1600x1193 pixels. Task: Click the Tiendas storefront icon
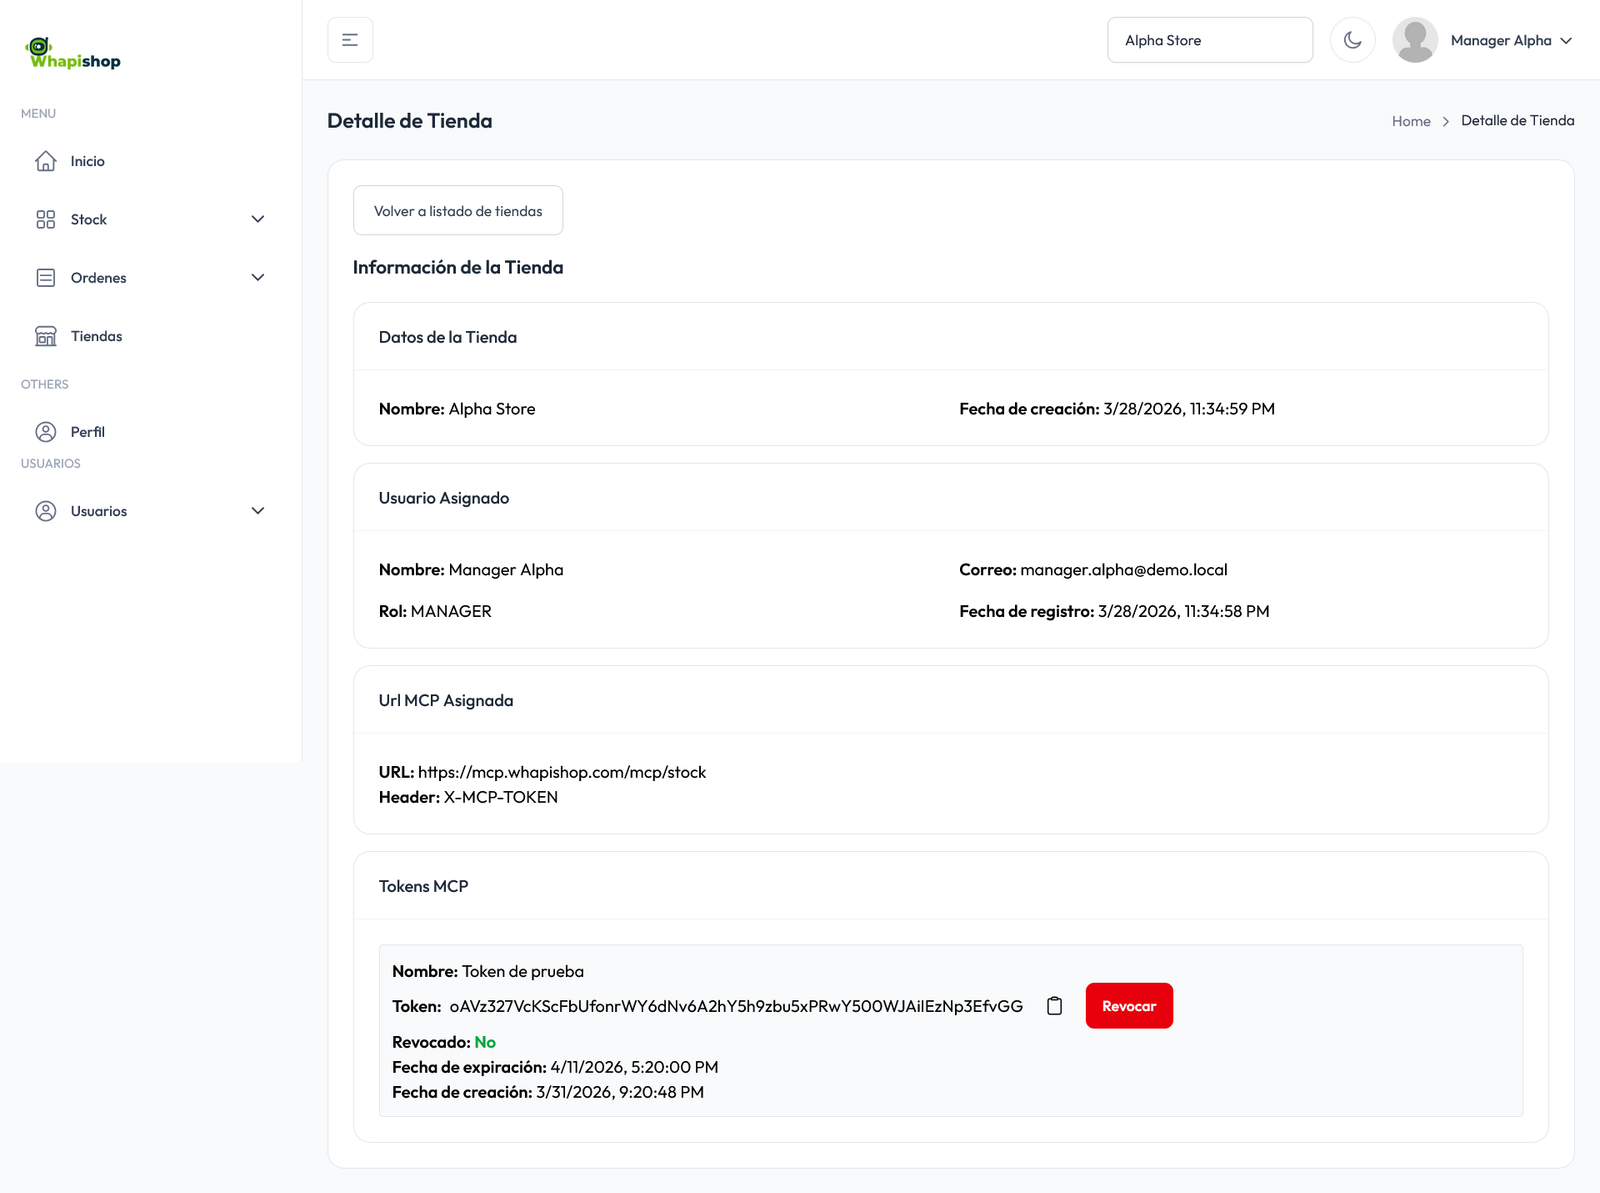pyautogui.click(x=46, y=336)
